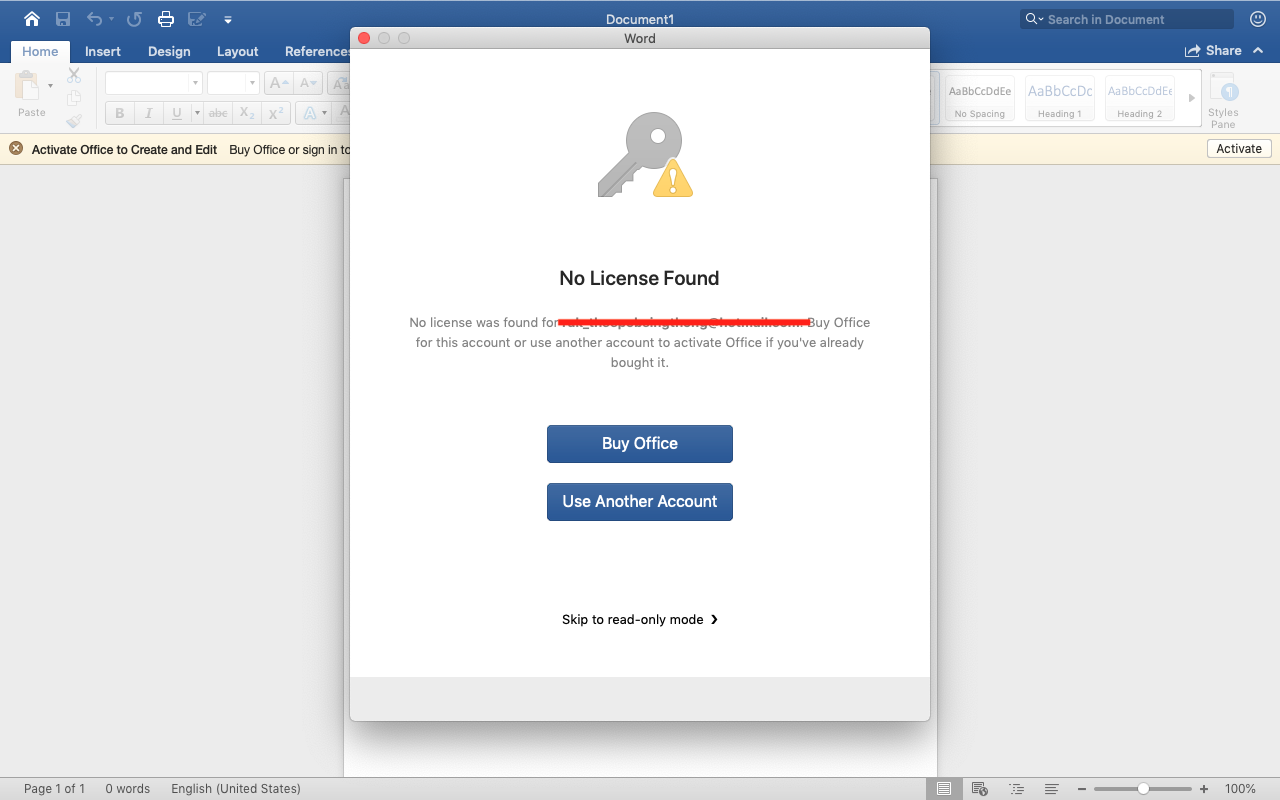Open the Customize Quick Access Toolbar arrow
Screen dimensions: 1280x800
[228, 20]
